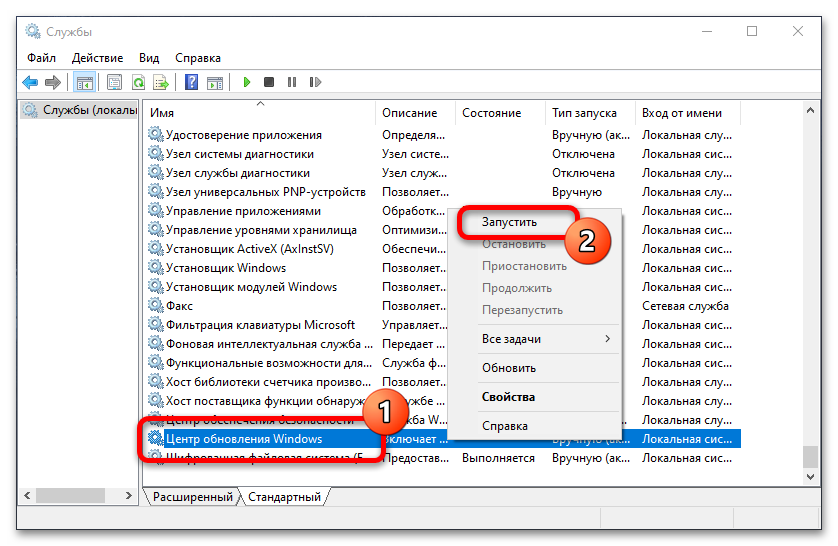Select the Узел службы диагностики service
The height and width of the screenshot is (546, 838).
237,173
